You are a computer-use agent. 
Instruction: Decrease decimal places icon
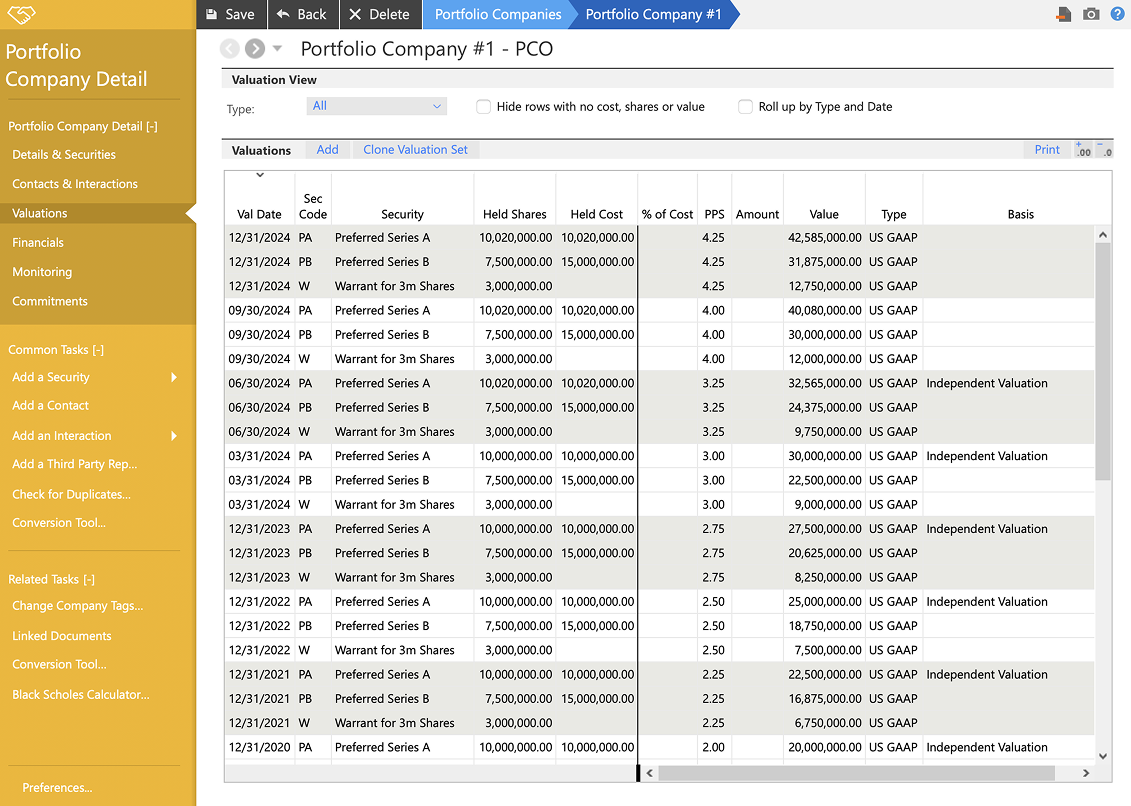[x=1105, y=149]
